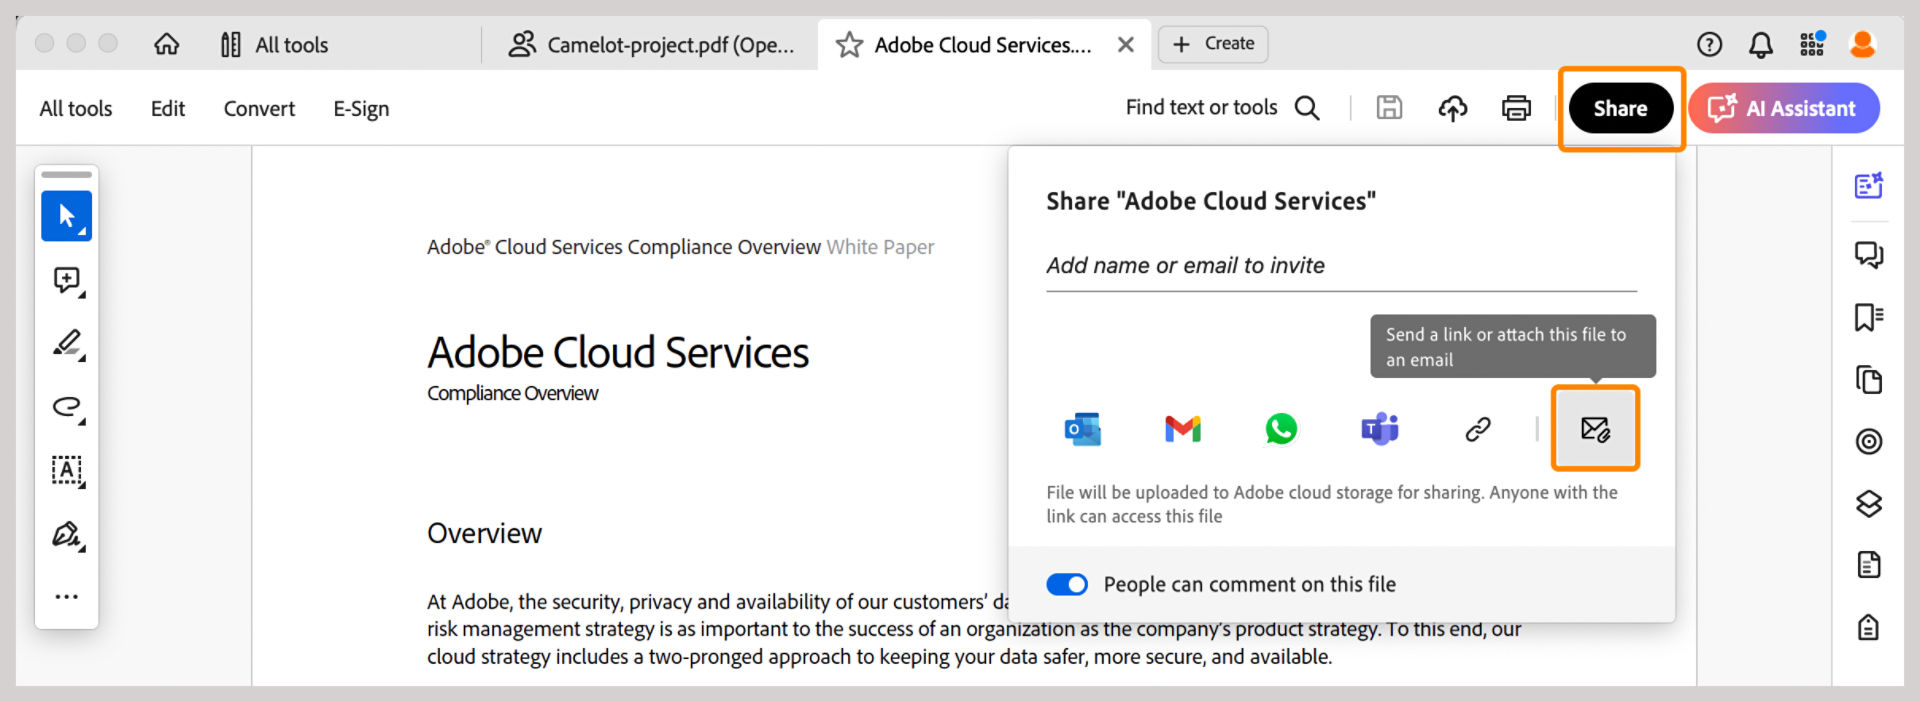This screenshot has width=1920, height=702.
Task: Click the black Share button
Action: tap(1620, 108)
